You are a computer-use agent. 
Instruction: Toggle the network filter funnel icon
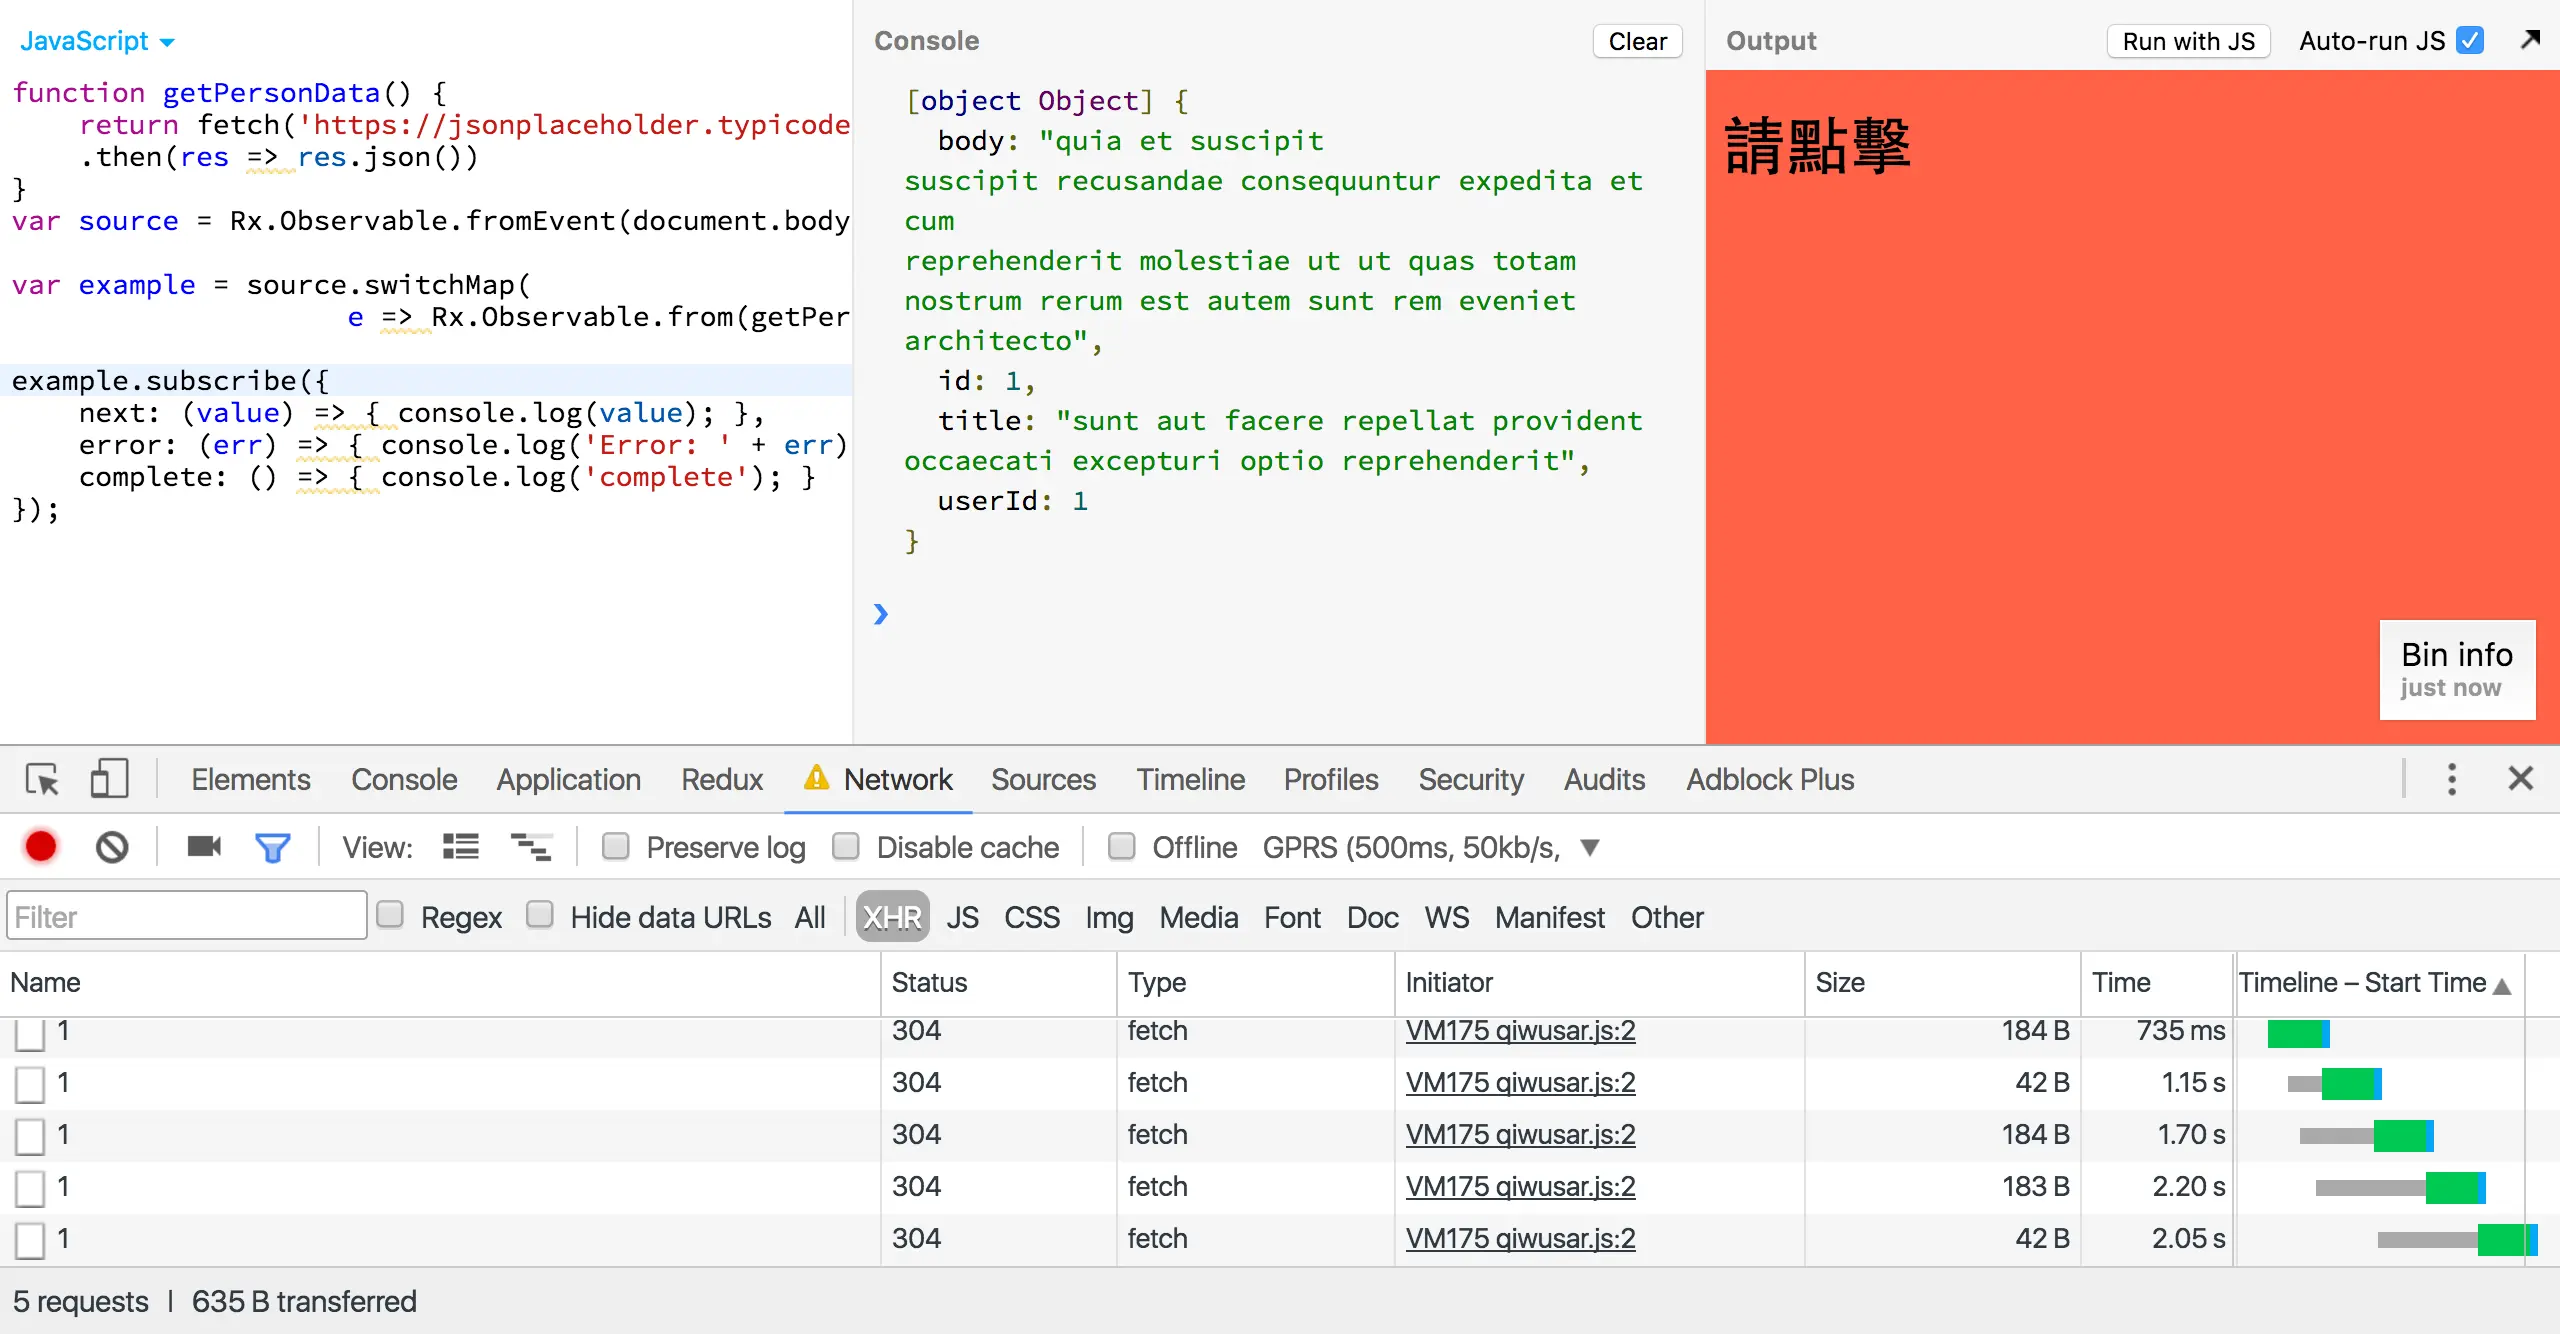click(x=272, y=847)
